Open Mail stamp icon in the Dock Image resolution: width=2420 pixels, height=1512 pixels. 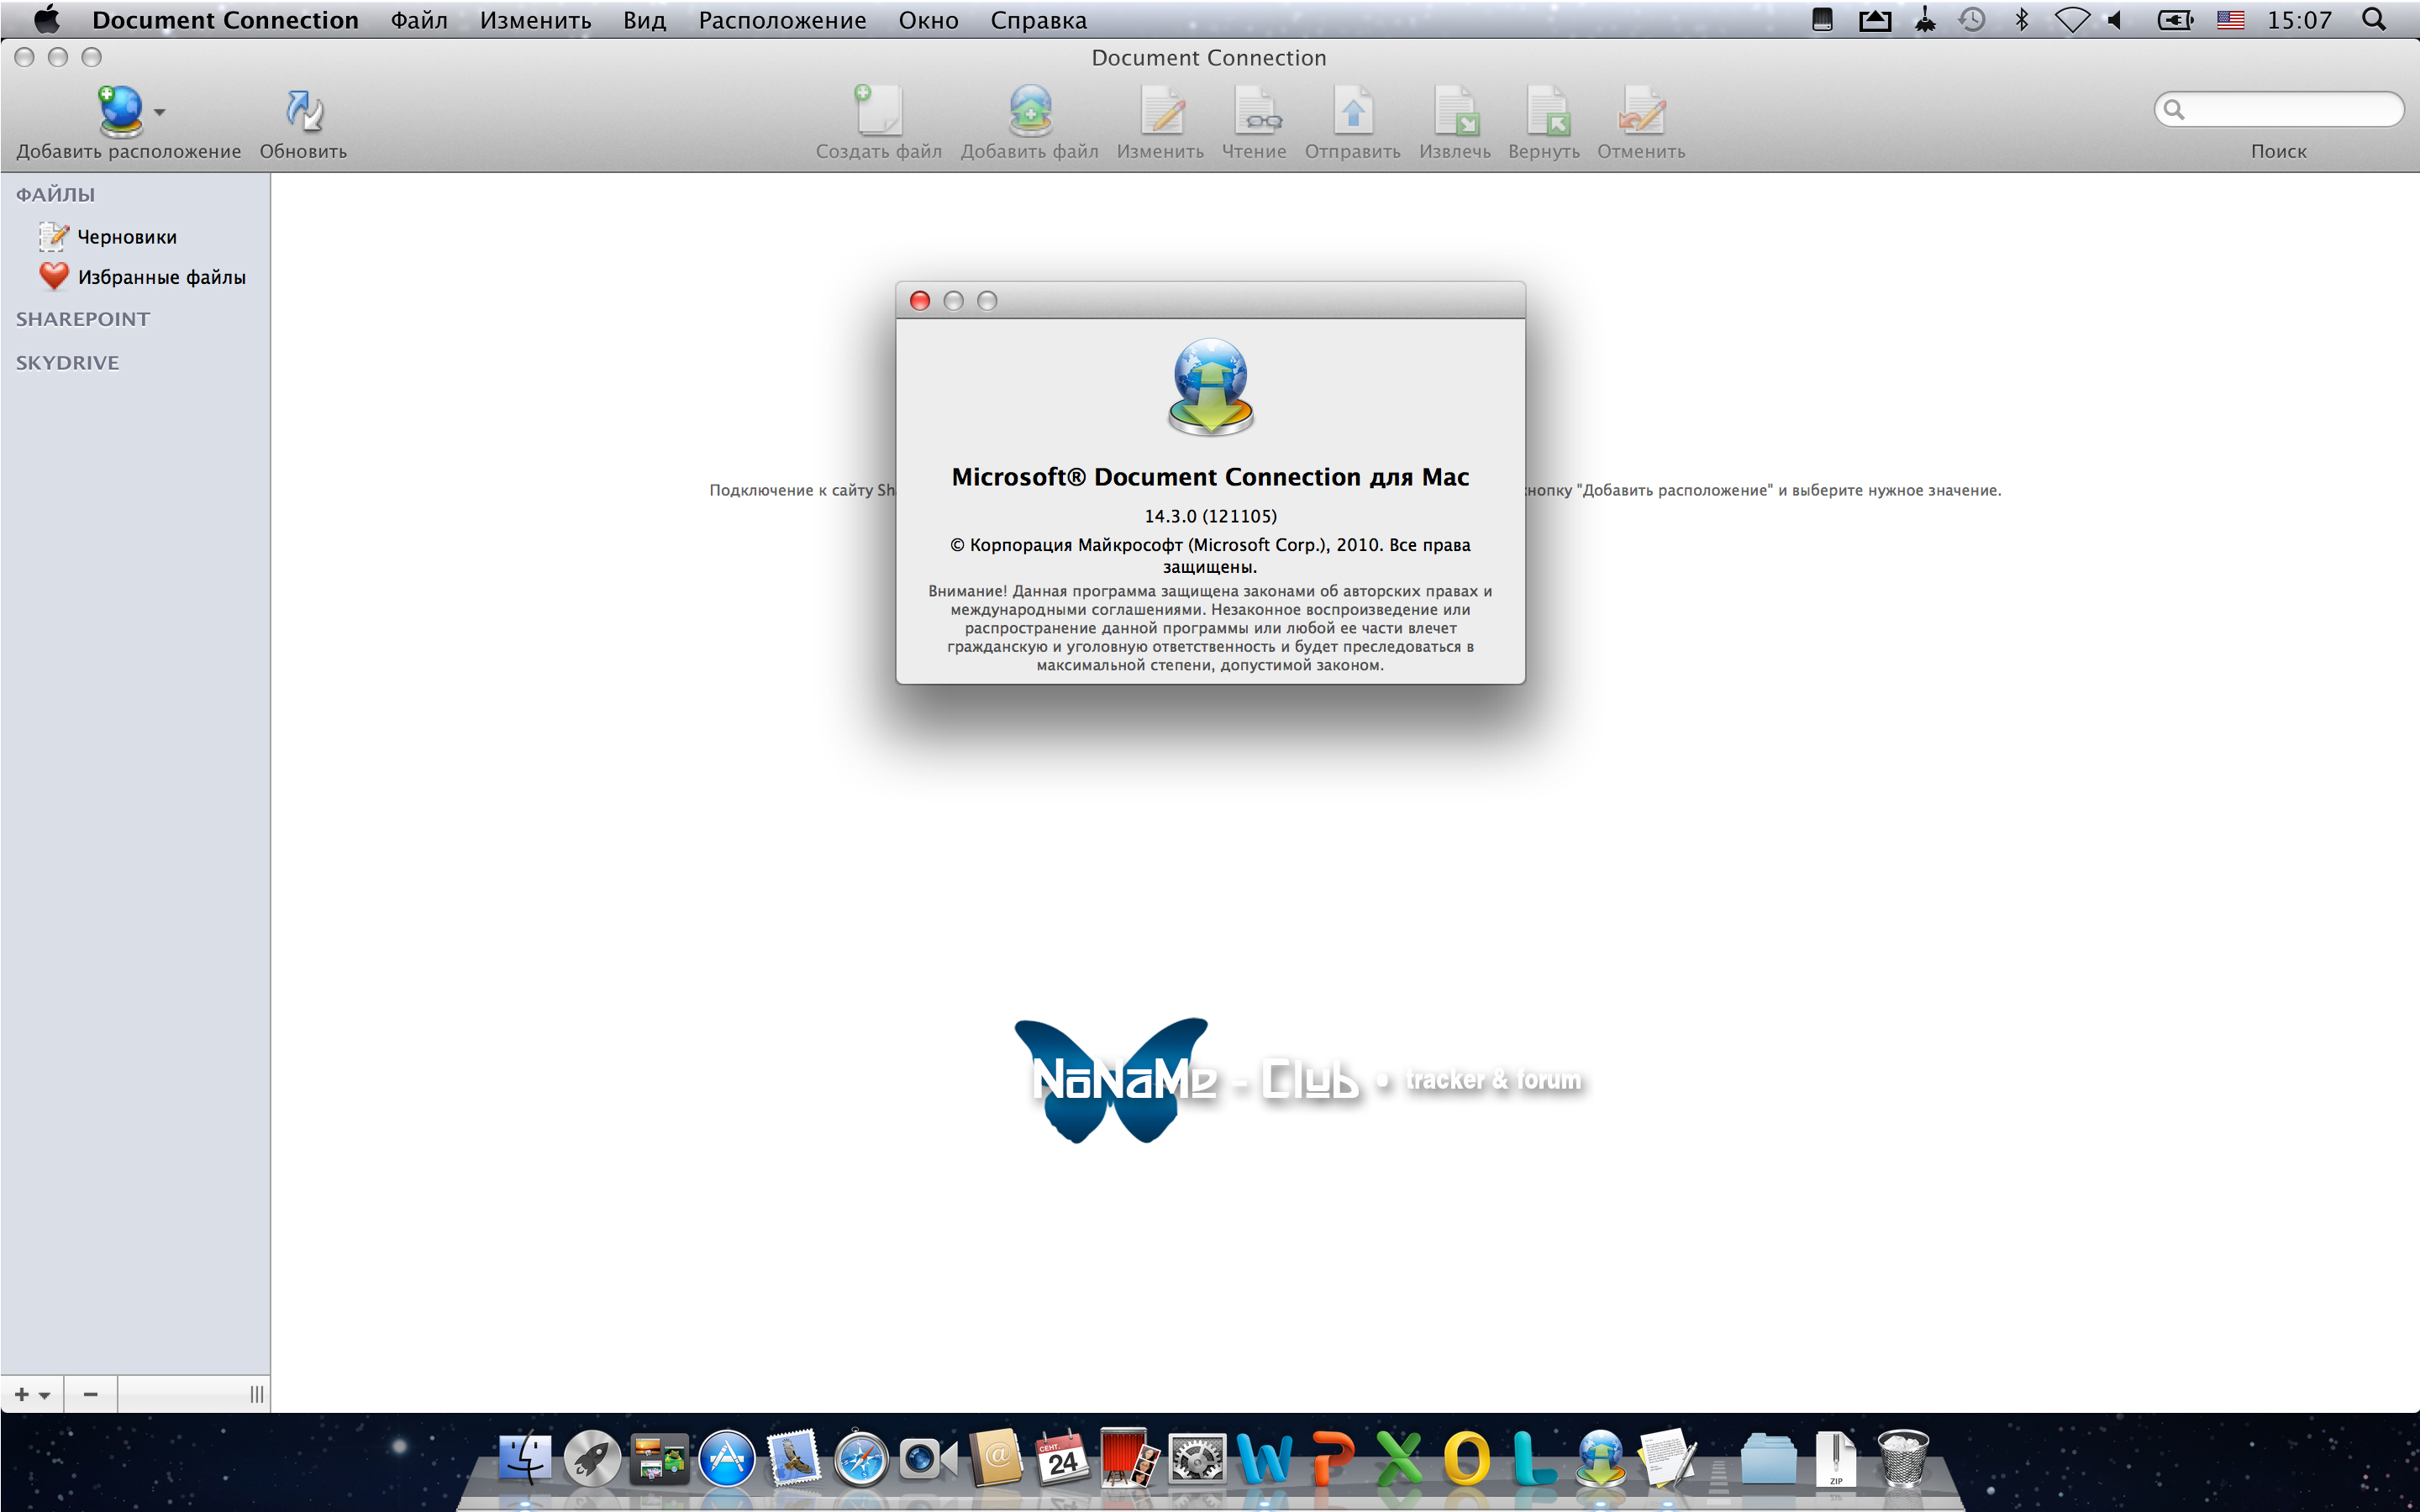pos(794,1458)
